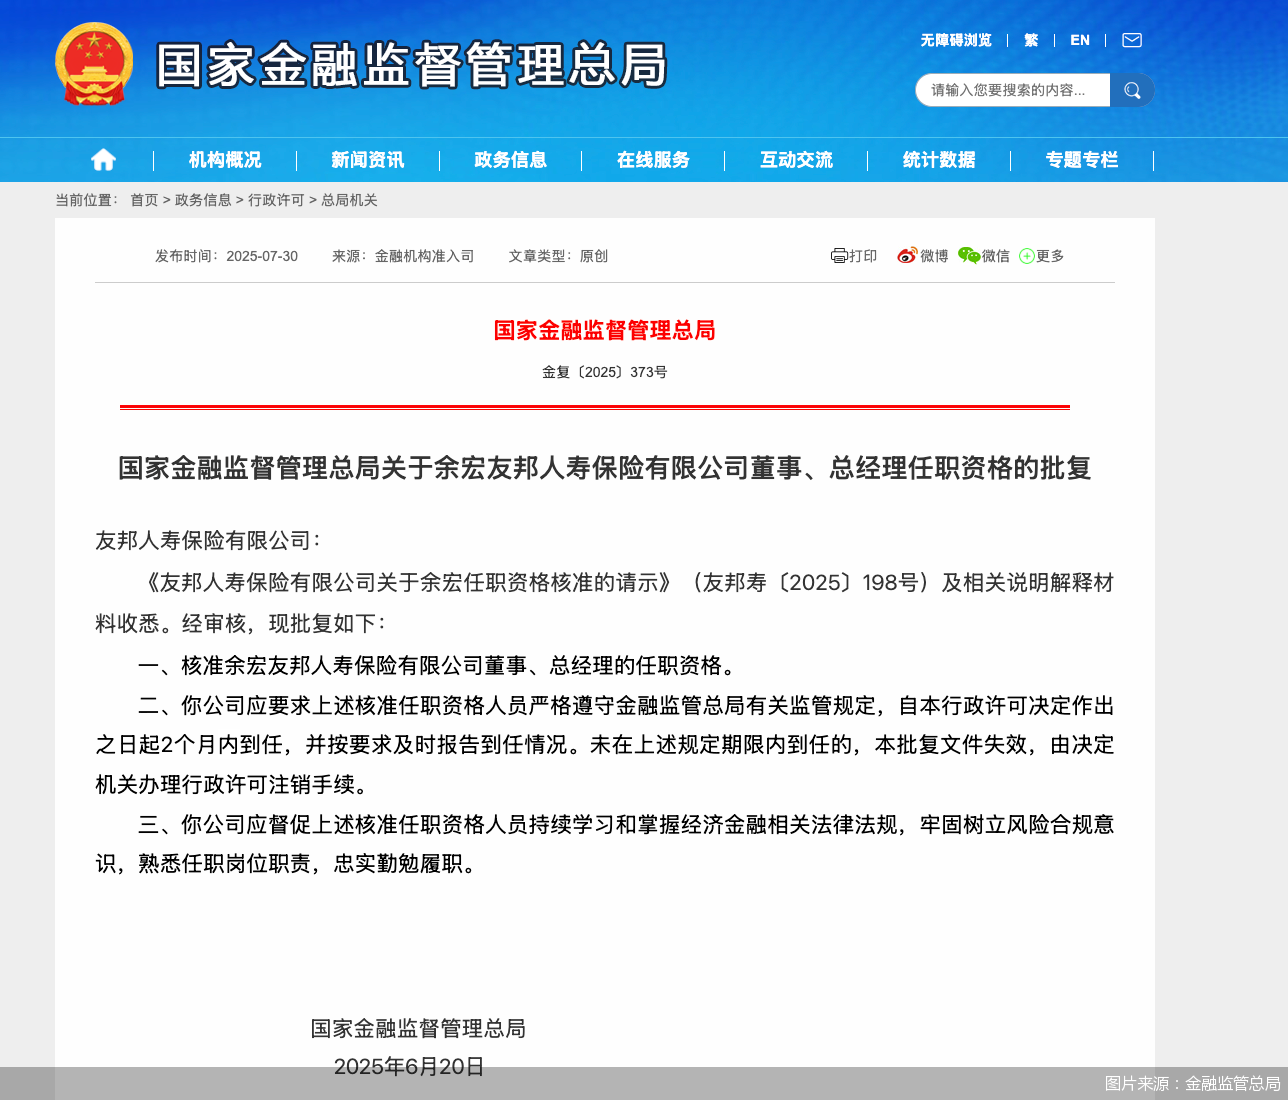The width and height of the screenshot is (1288, 1100).
Task: Go to 总局机关 in the breadcrumb
Action: [349, 200]
